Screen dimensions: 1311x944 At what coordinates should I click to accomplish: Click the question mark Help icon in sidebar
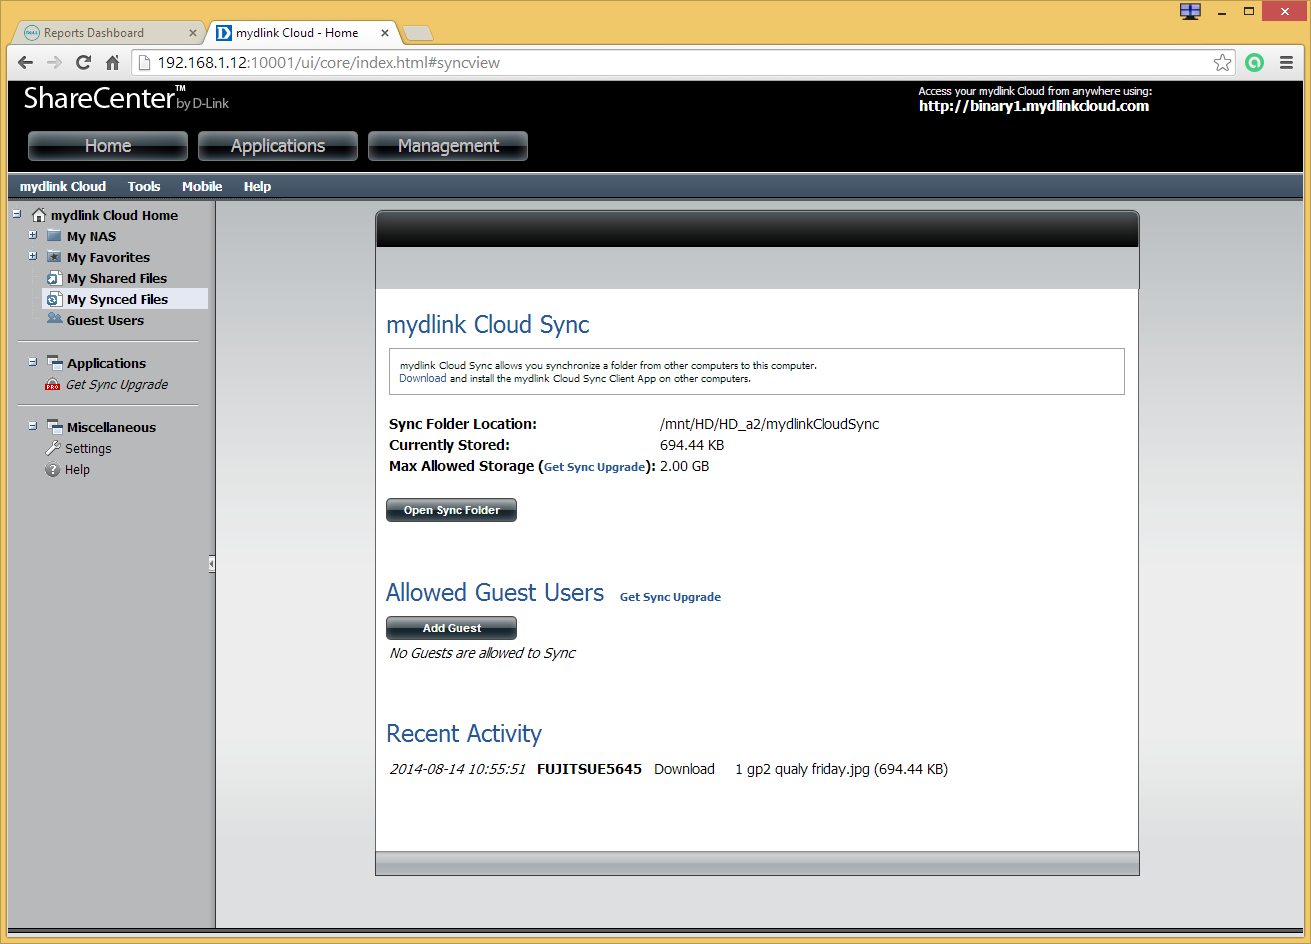point(53,470)
